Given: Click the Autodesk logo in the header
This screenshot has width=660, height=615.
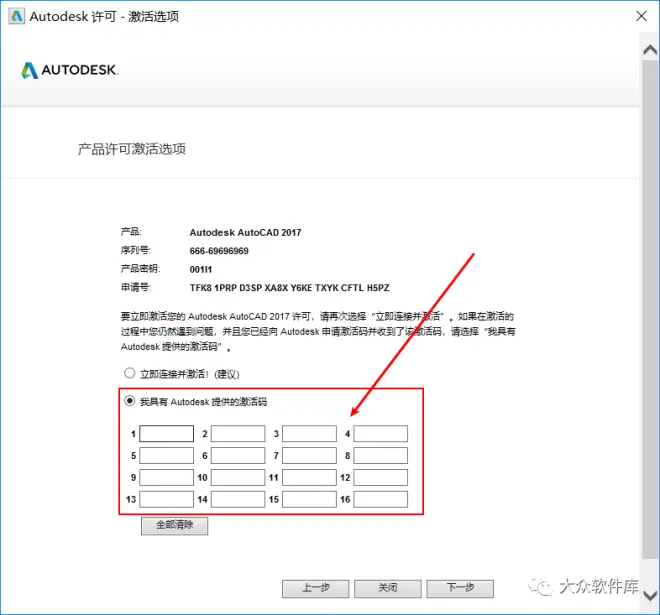Looking at the screenshot, I should [69, 70].
